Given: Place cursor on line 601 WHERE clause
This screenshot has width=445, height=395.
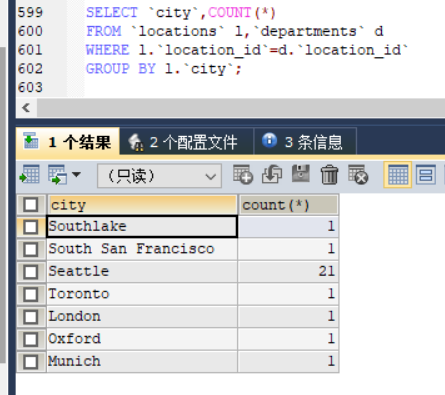Looking at the screenshot, I should tap(247, 50).
